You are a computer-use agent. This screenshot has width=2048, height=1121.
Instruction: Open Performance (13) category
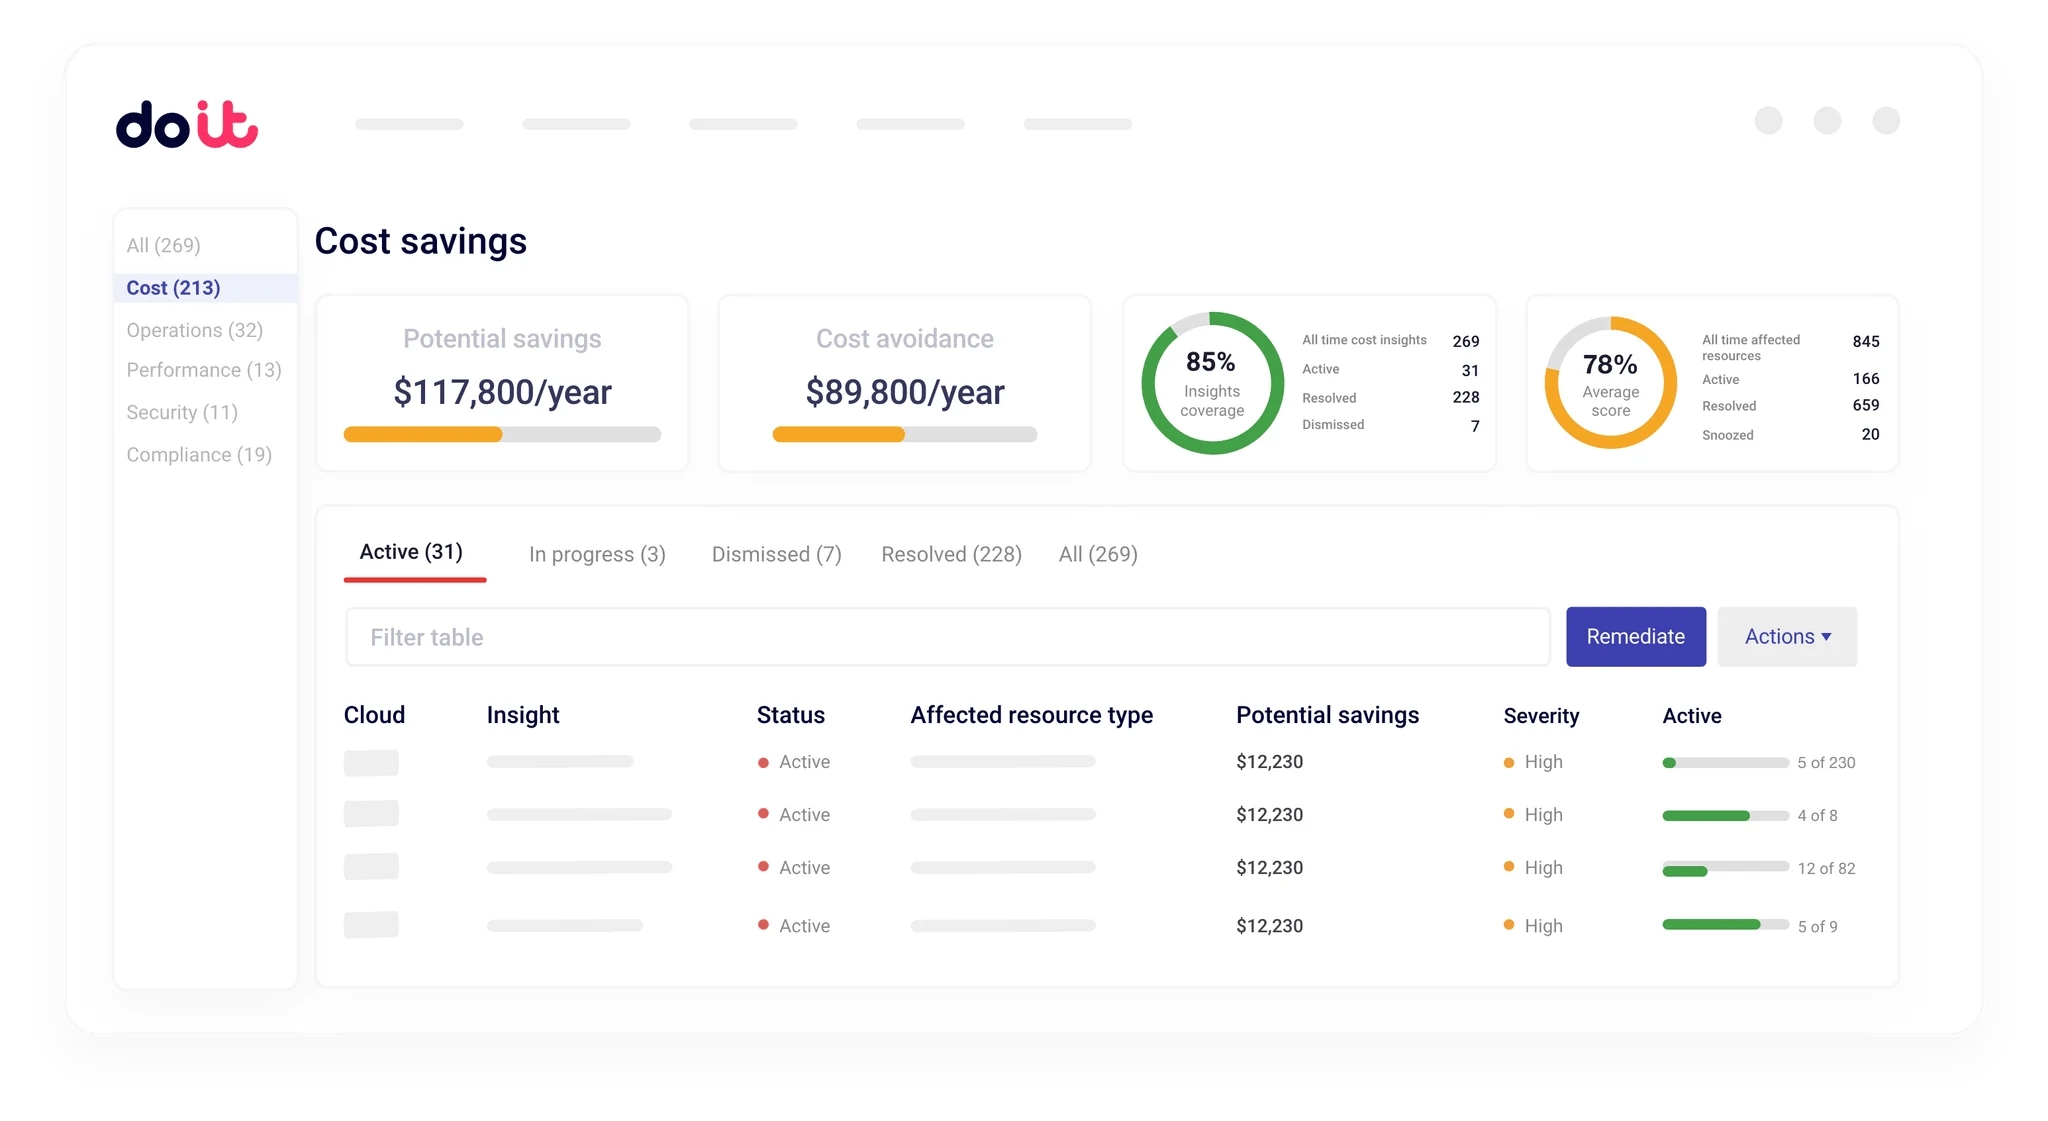pos(204,370)
